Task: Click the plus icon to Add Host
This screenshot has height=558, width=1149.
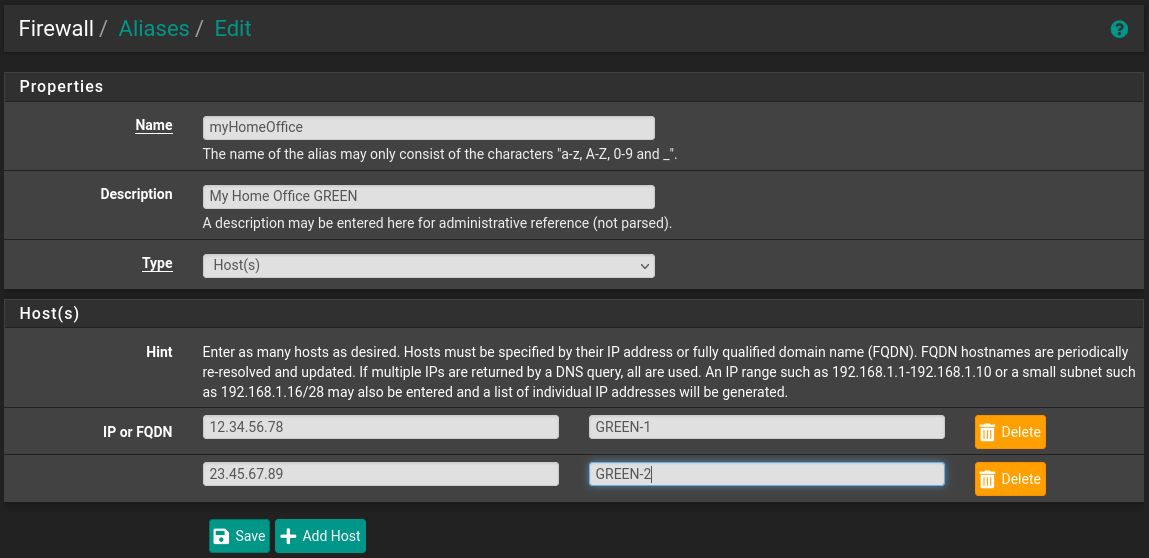Action: point(289,536)
